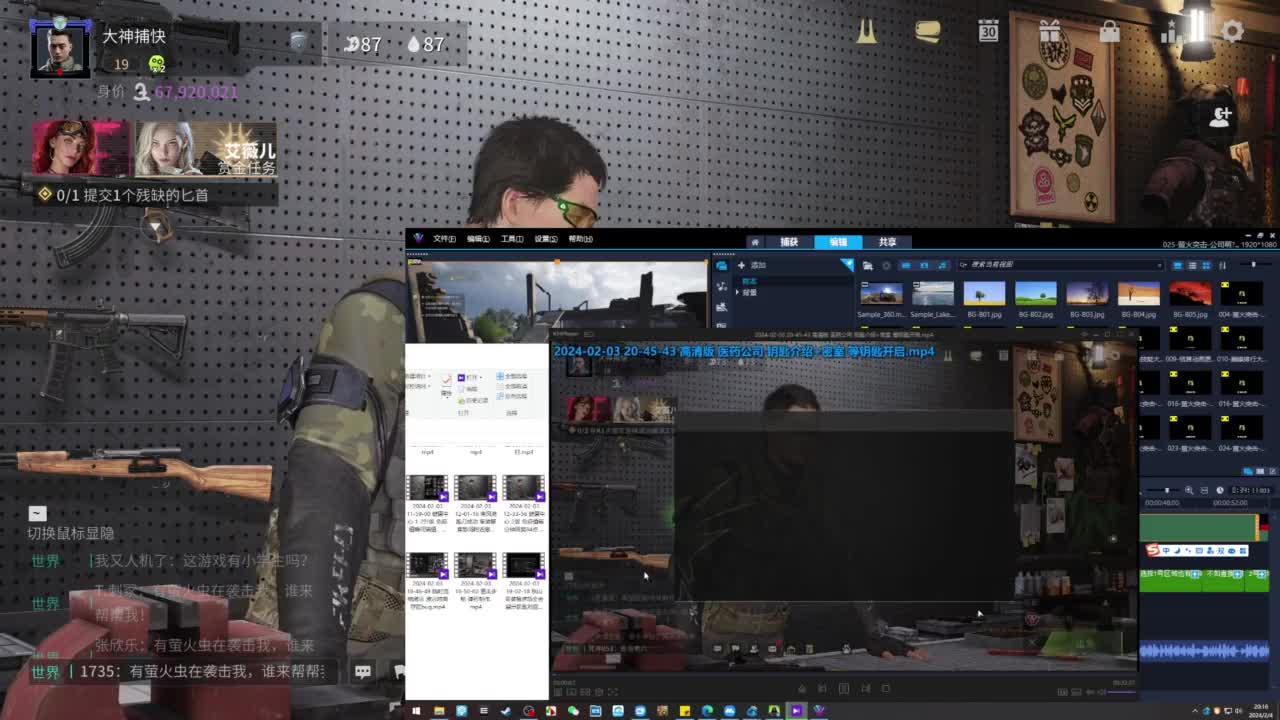Select the Sample_Lake thumbnail
The height and width of the screenshot is (720, 1280).
point(933,294)
